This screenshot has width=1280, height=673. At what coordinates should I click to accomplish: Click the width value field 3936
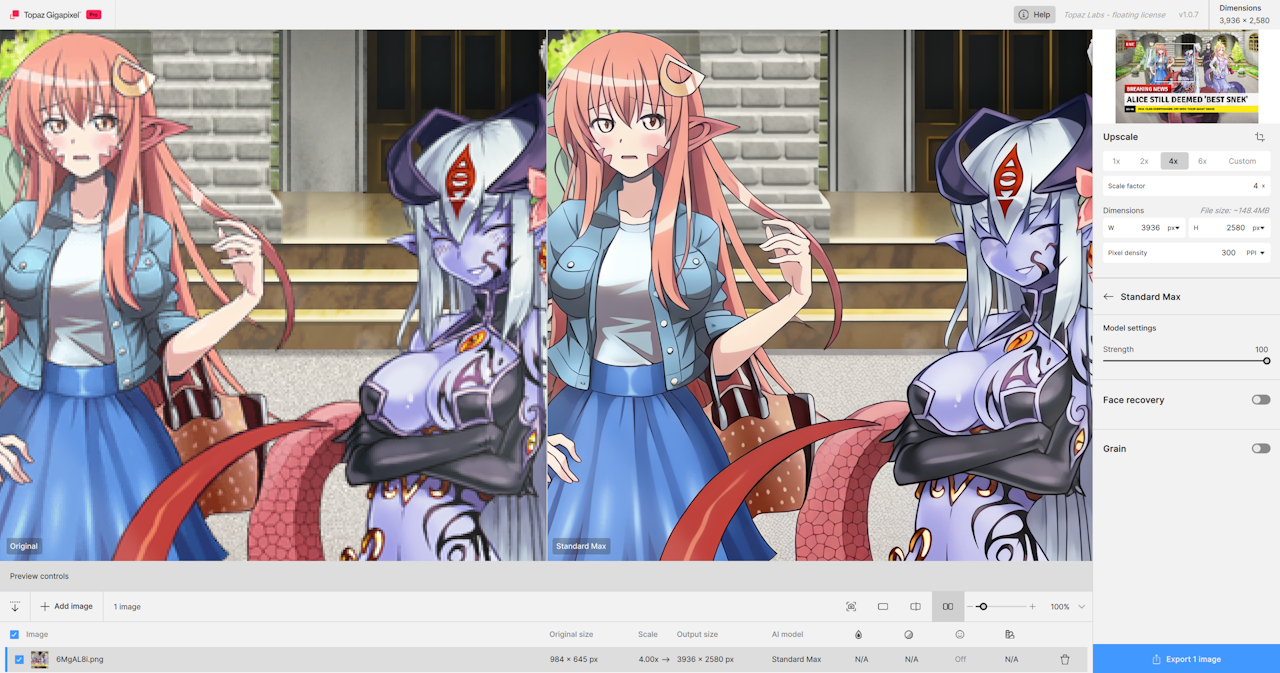1150,228
